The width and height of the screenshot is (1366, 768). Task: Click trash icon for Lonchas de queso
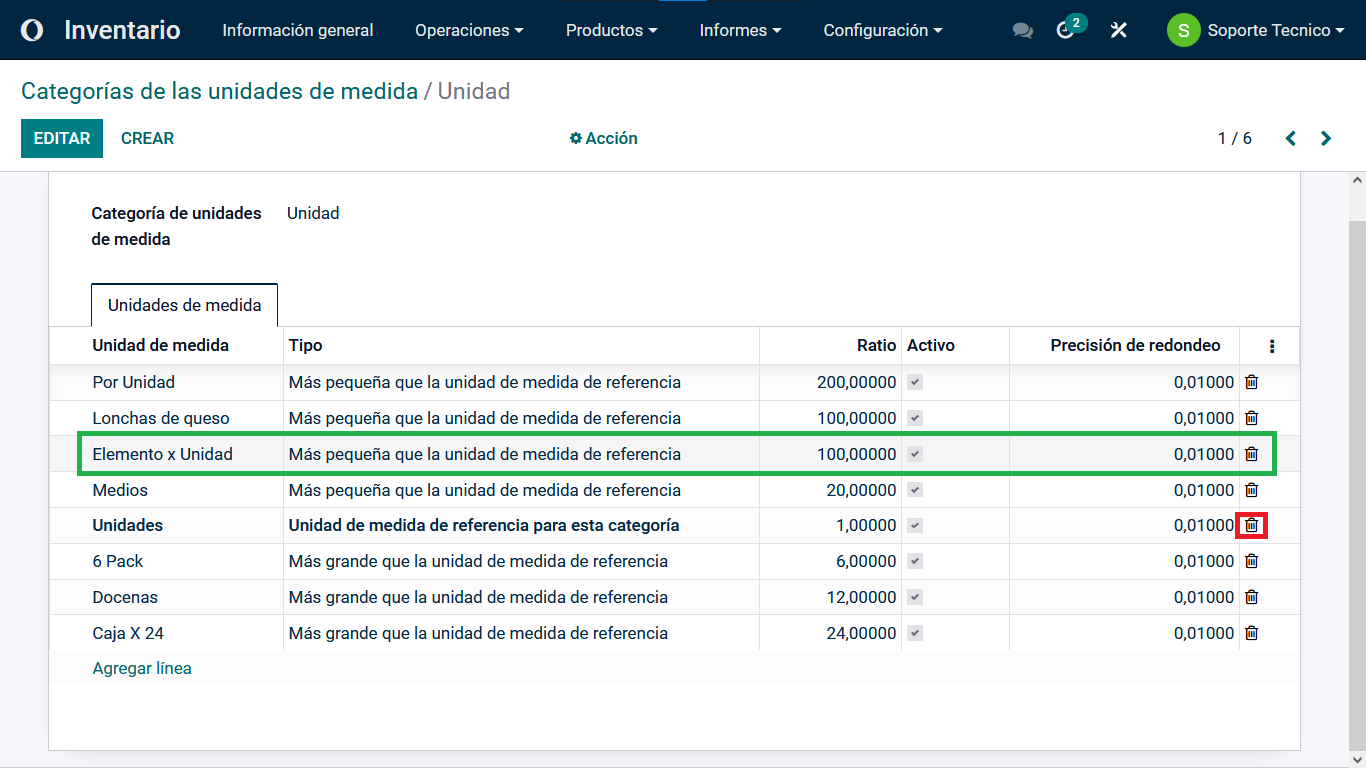[x=1251, y=418]
